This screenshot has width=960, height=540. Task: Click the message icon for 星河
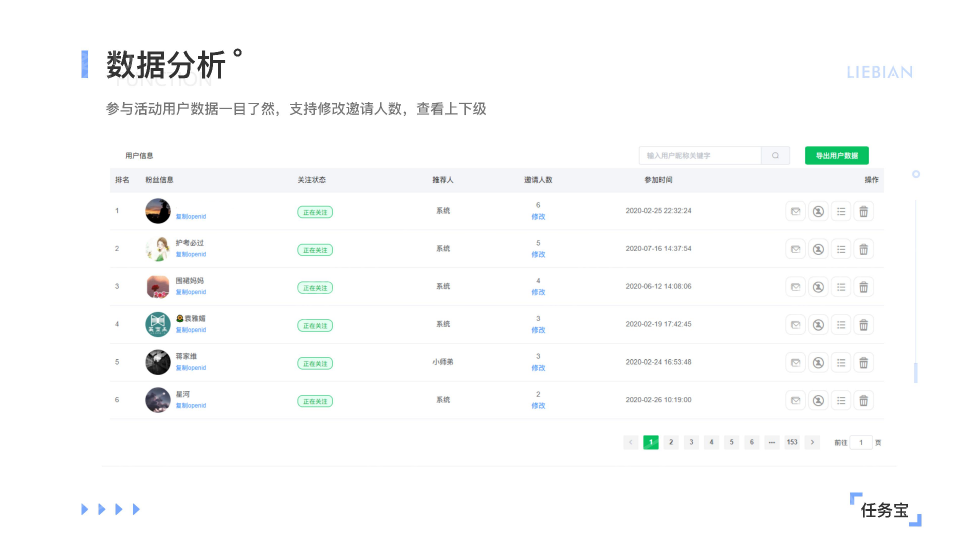[x=795, y=400]
